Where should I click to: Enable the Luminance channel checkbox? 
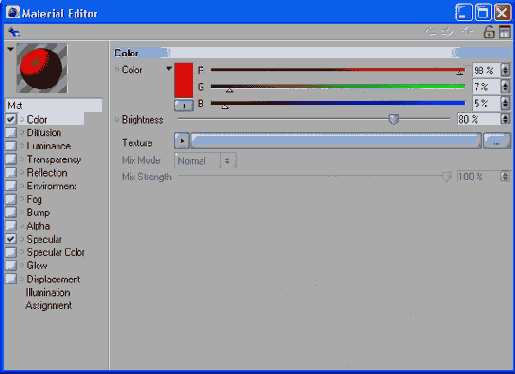(11, 146)
